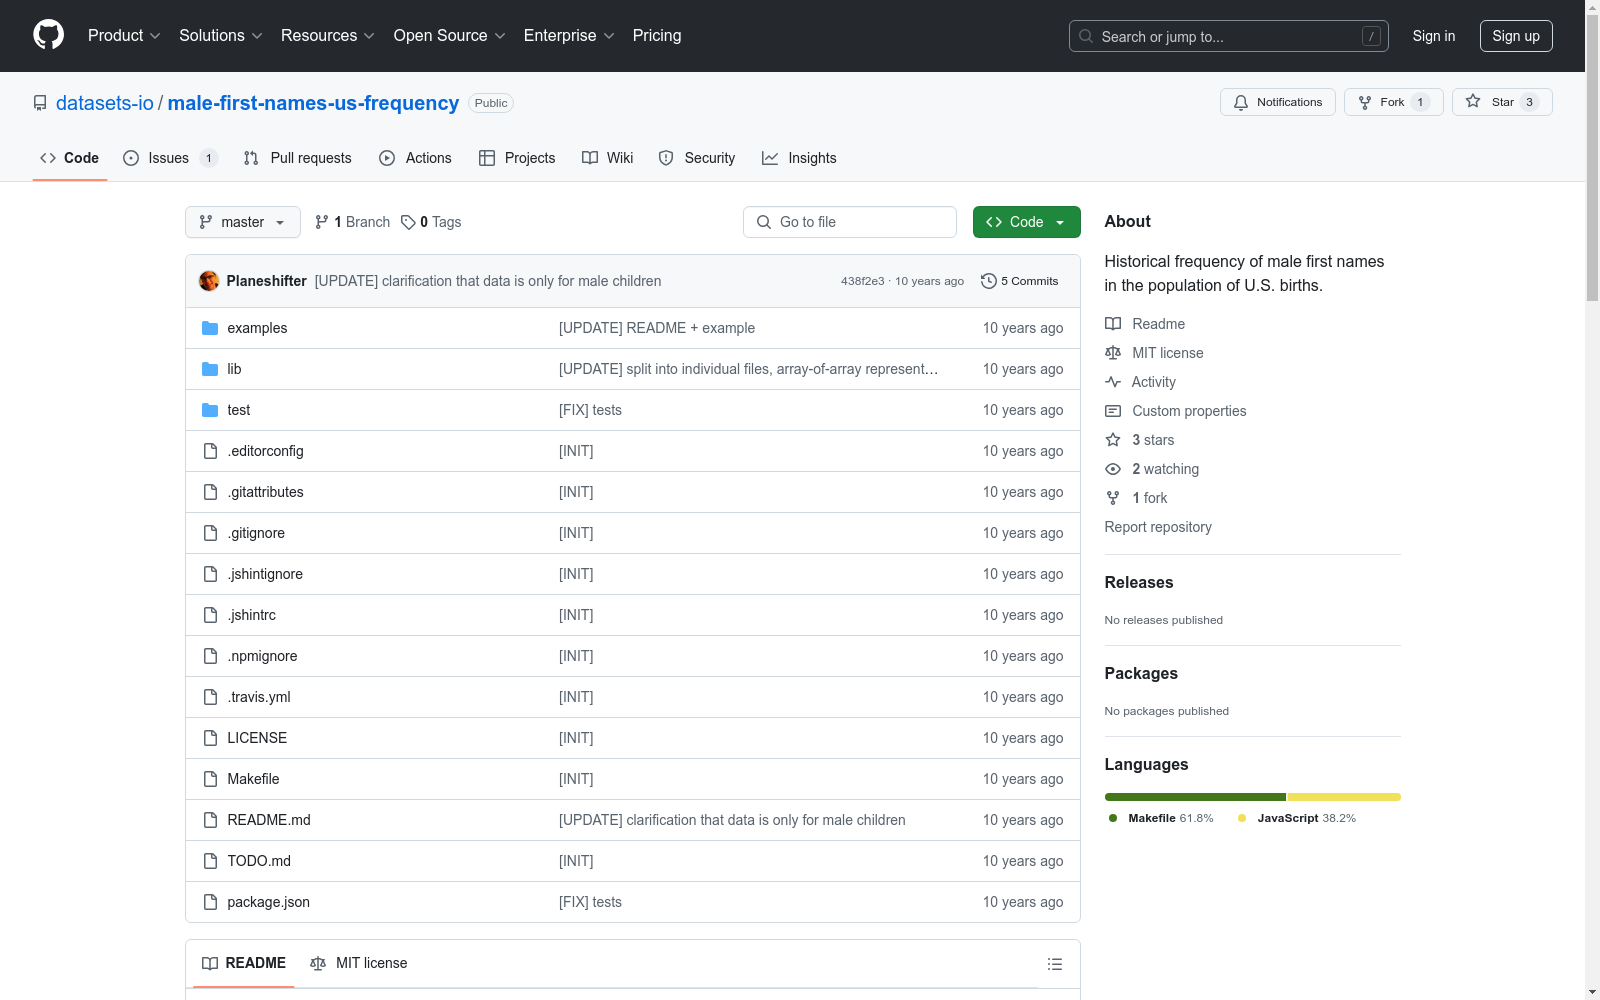Open the README outline list icon
1600x1000 pixels.
click(1054, 964)
